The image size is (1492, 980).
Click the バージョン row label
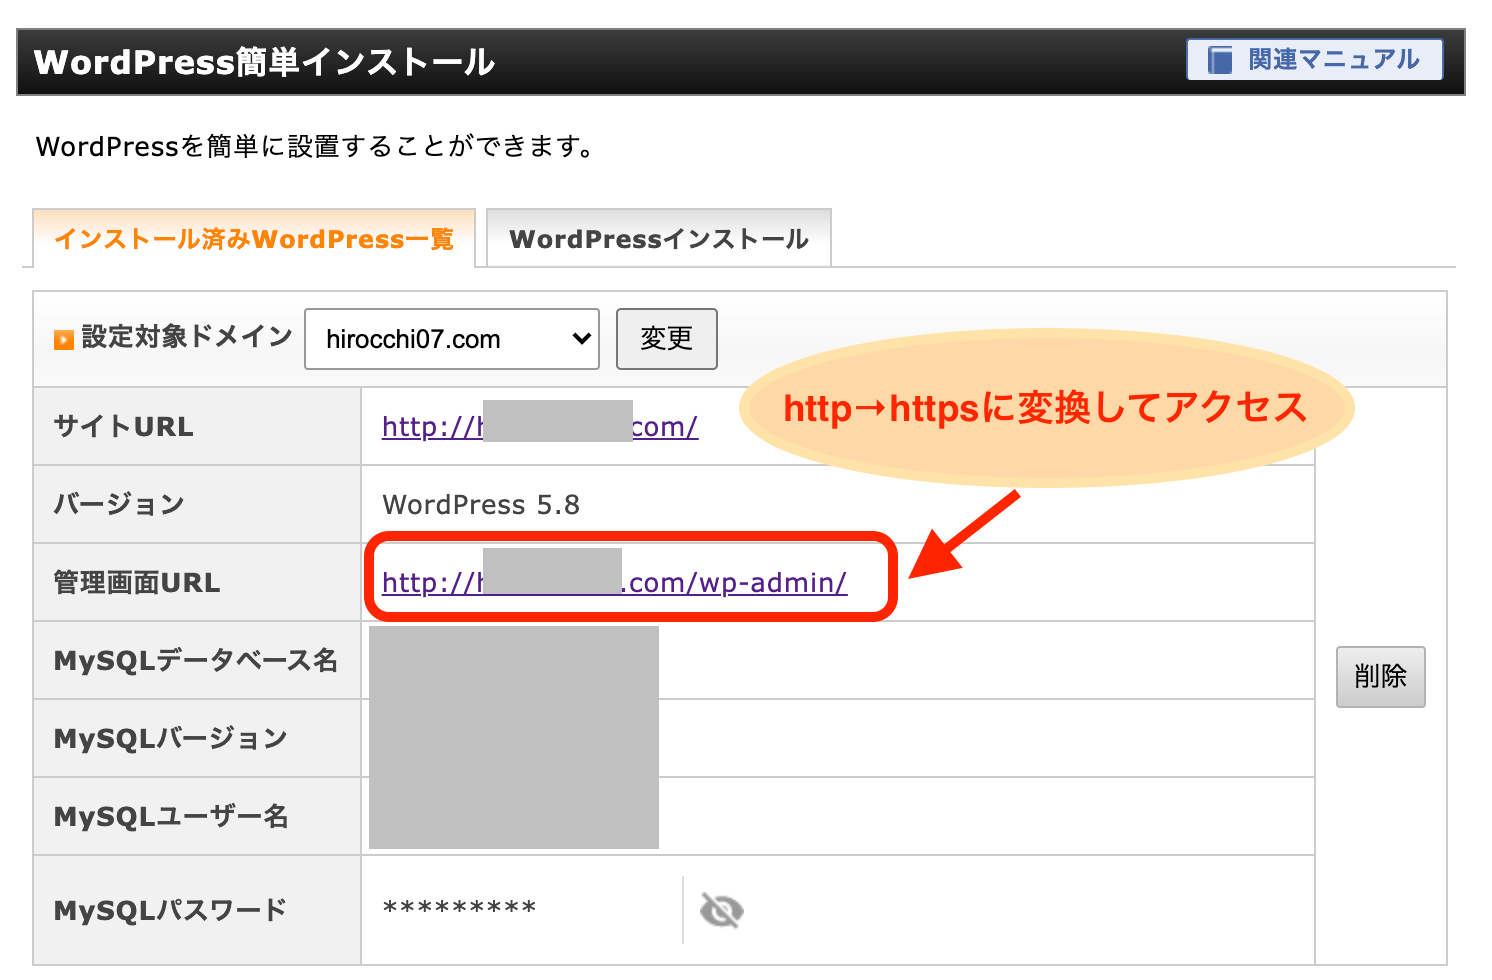[119, 505]
